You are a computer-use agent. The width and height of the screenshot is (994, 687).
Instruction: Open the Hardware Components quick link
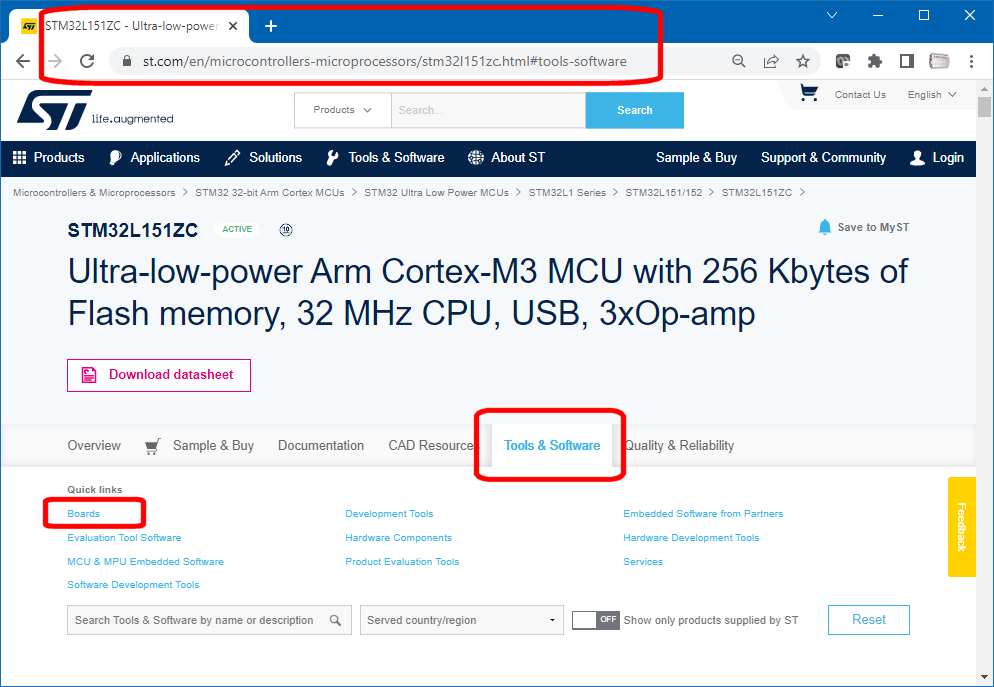pyautogui.click(x=399, y=537)
